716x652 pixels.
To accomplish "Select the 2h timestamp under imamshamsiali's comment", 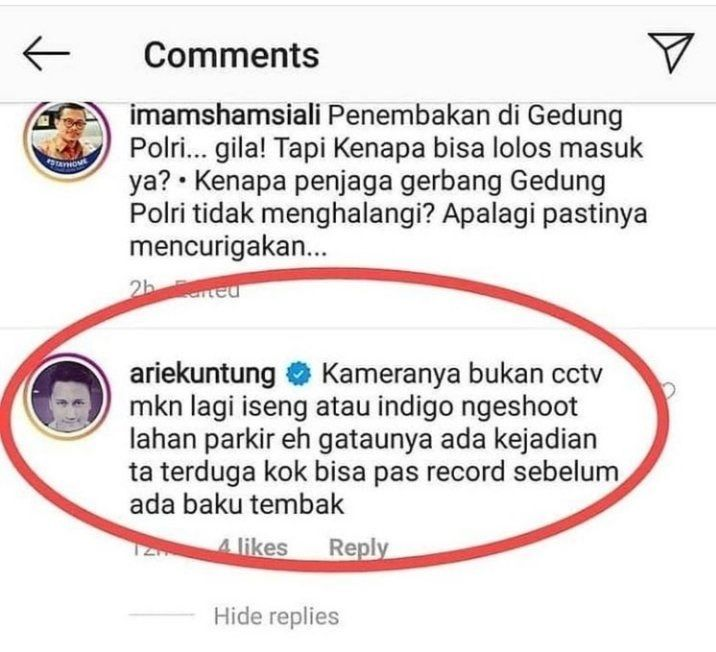I will 143,289.
